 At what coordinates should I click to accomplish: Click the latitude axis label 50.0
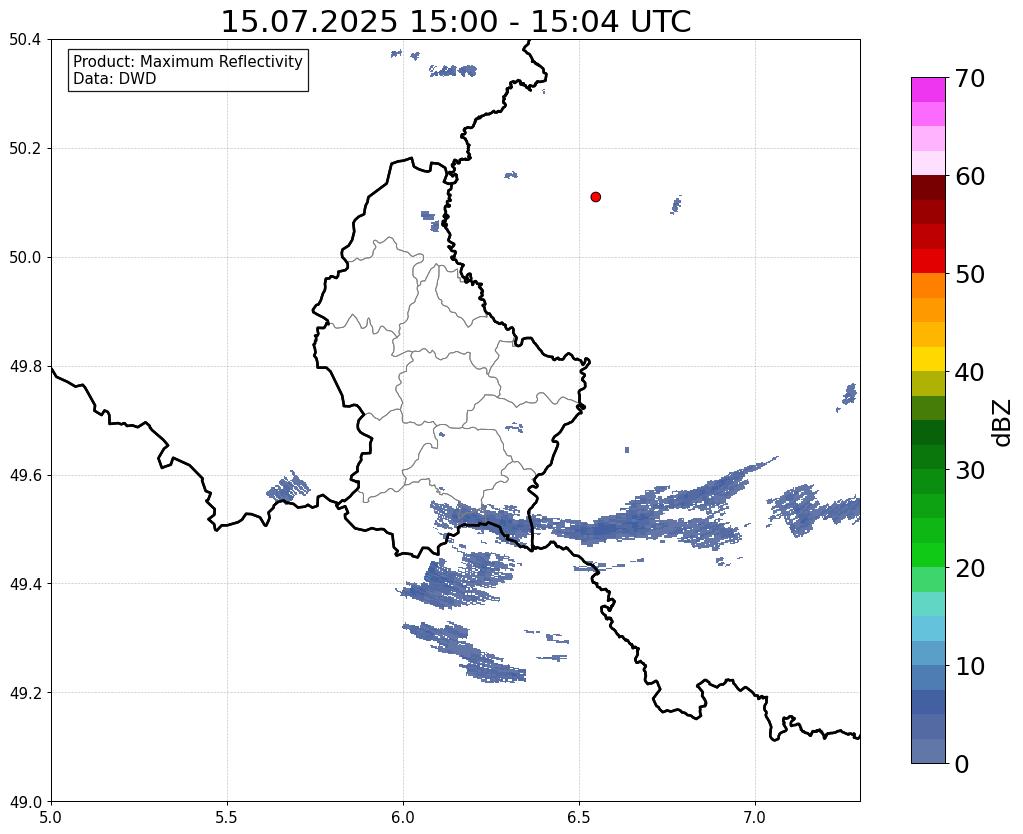tap(25, 258)
